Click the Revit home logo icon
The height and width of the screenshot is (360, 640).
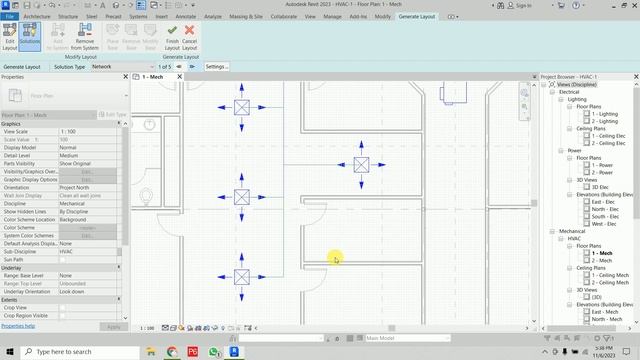point(5,5)
